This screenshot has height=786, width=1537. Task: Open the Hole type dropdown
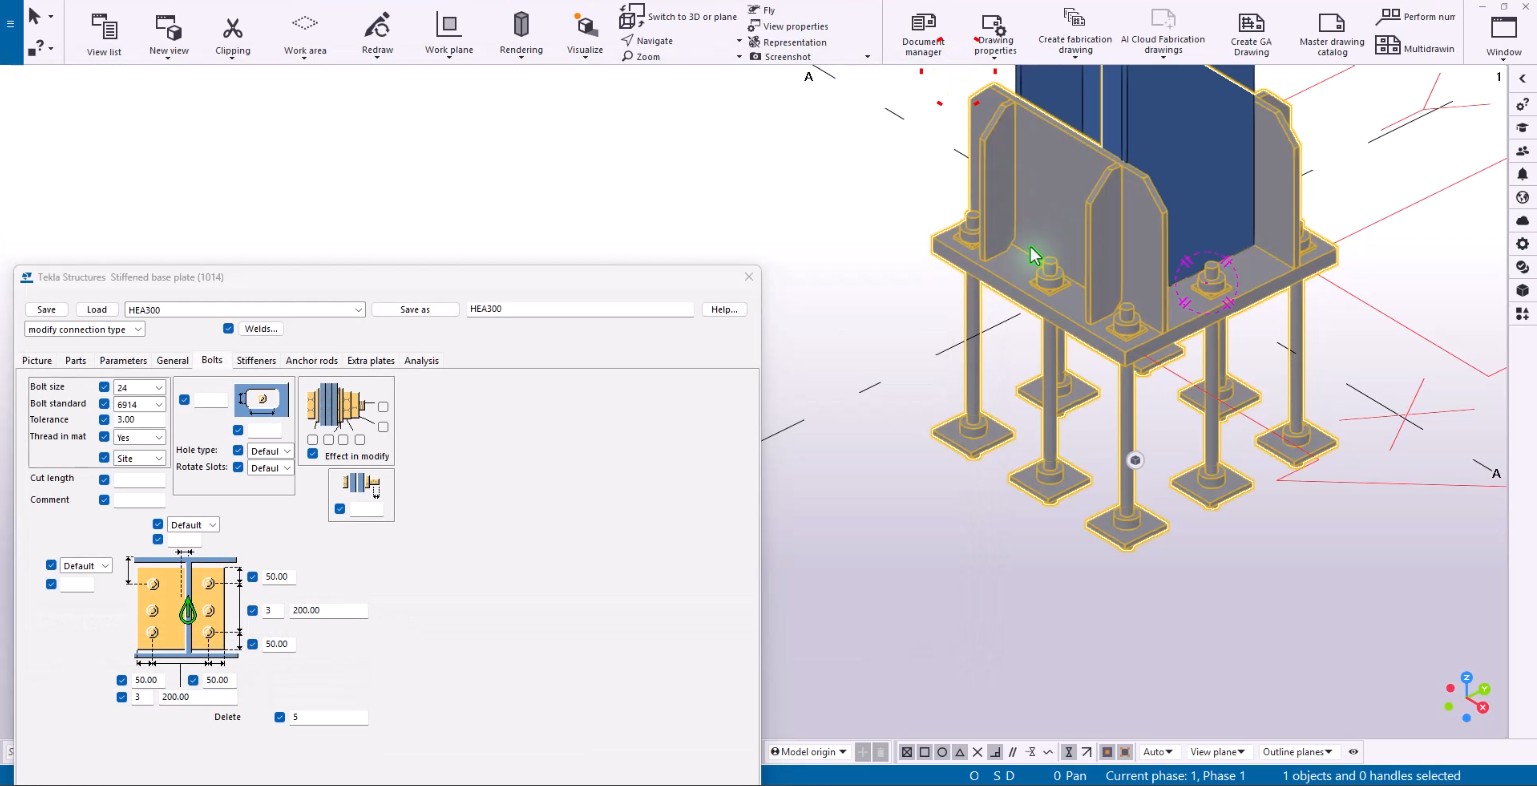[270, 451]
